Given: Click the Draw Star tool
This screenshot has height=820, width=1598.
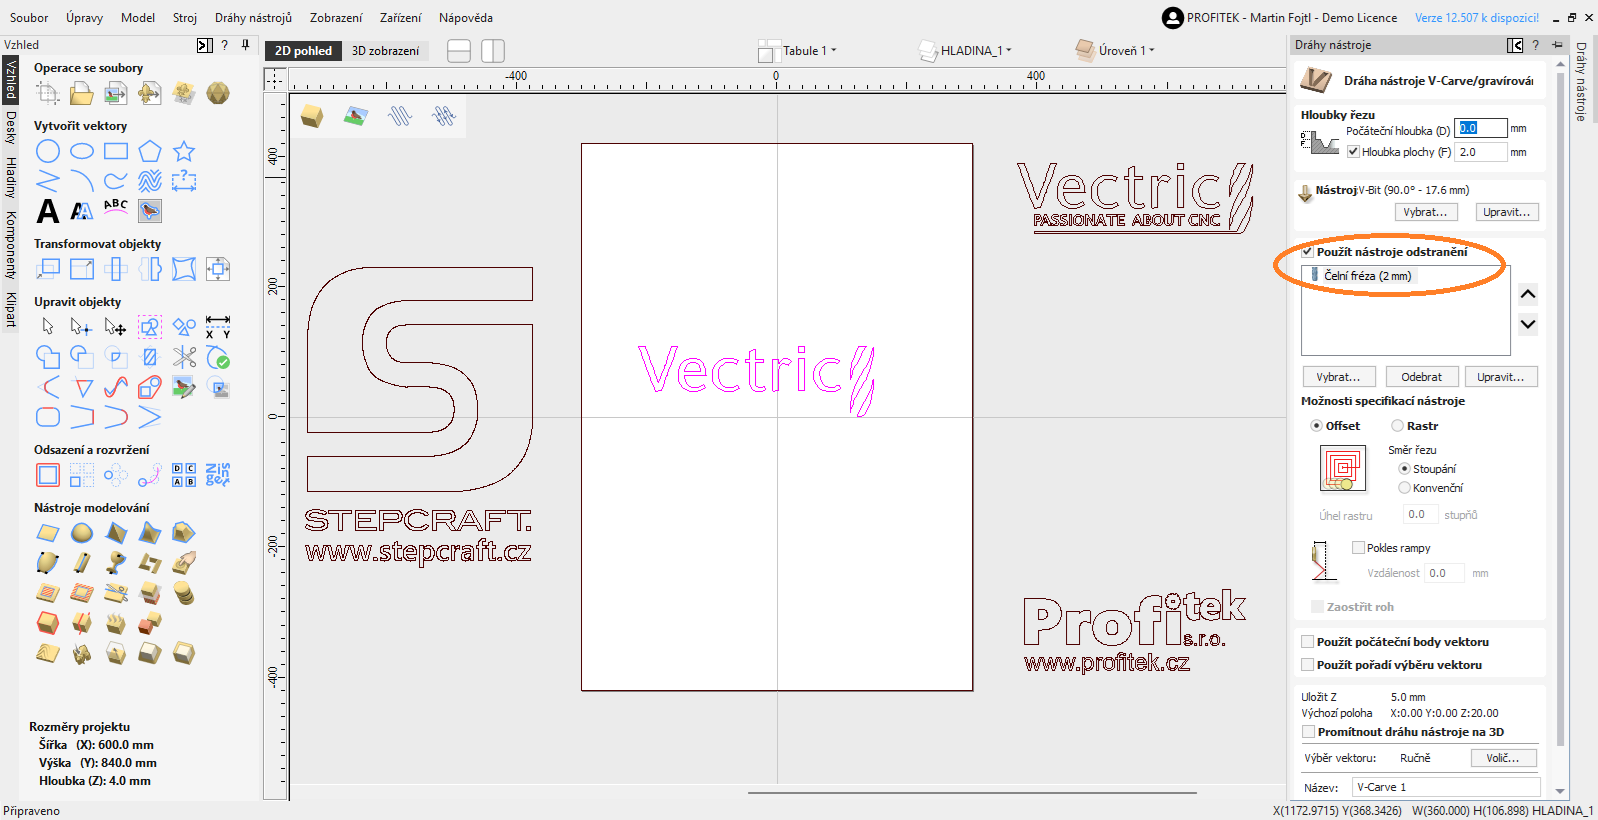Looking at the screenshot, I should [x=184, y=151].
